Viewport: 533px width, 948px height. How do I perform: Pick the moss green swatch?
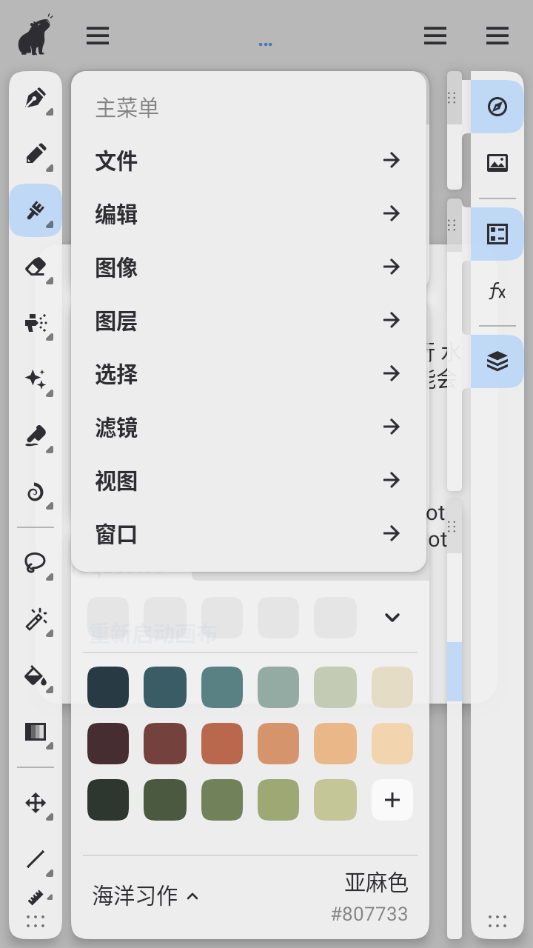(x=222, y=800)
